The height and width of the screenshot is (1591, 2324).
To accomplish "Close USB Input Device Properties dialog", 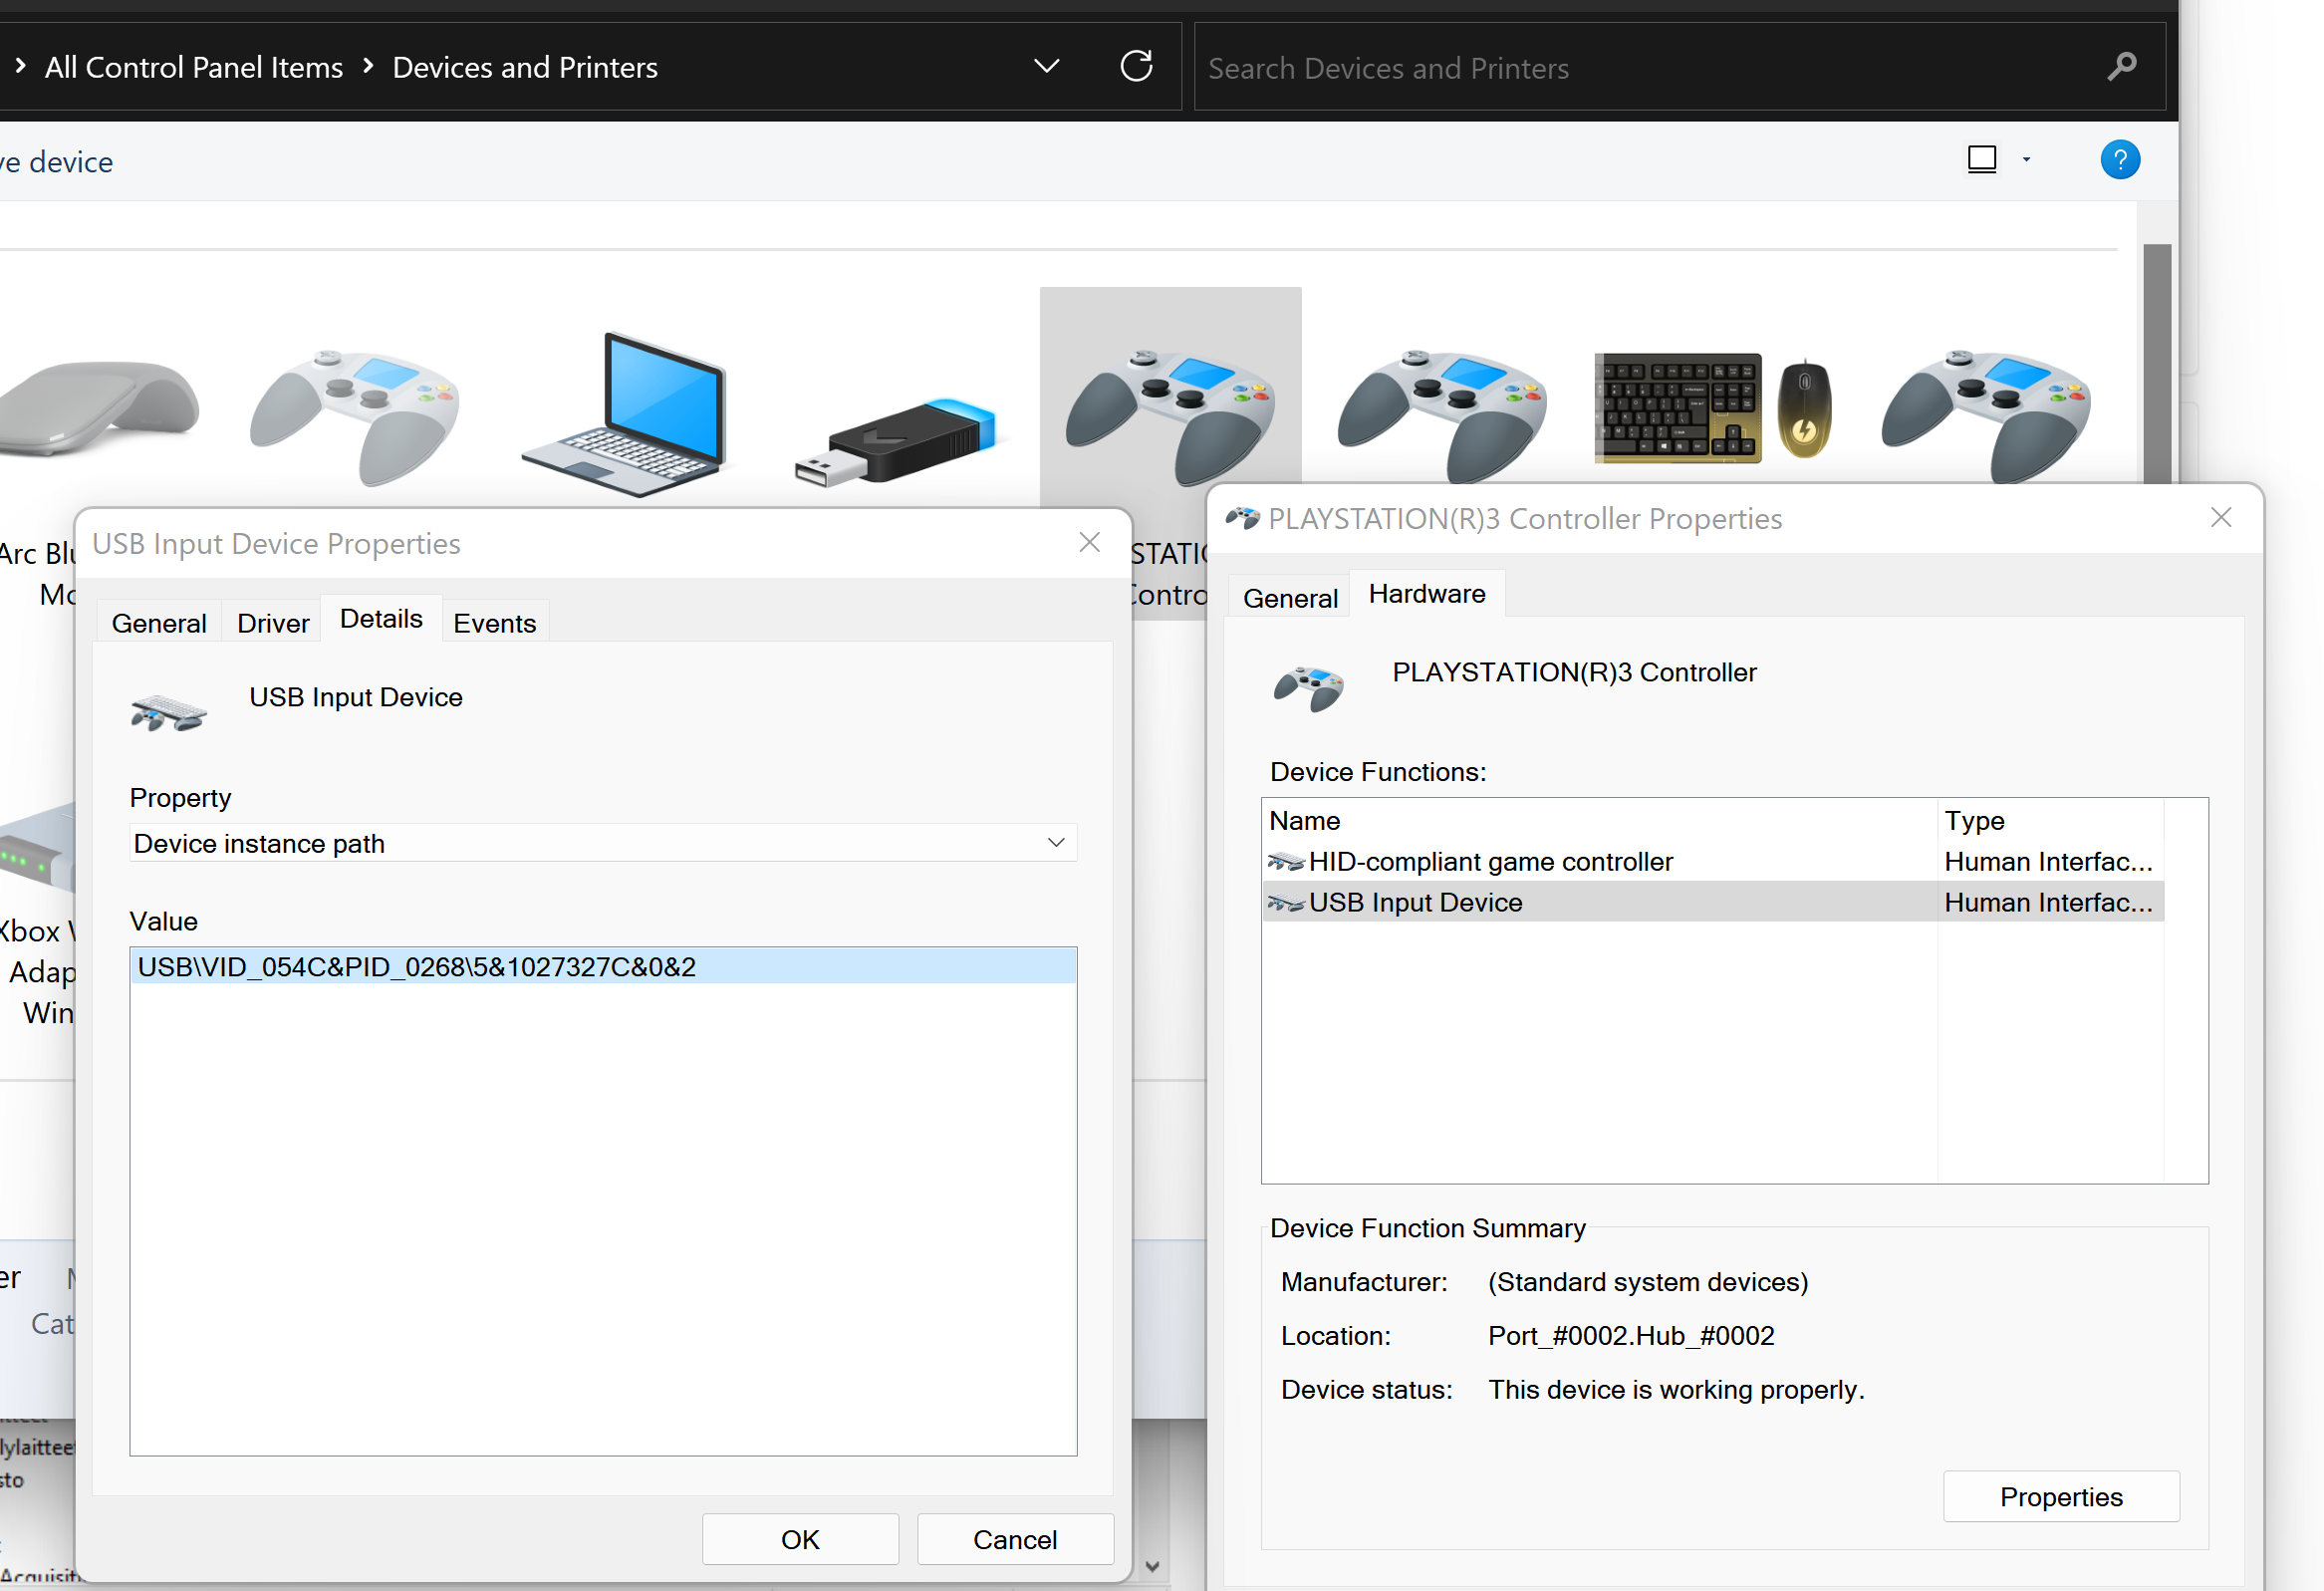I will pos(1090,542).
